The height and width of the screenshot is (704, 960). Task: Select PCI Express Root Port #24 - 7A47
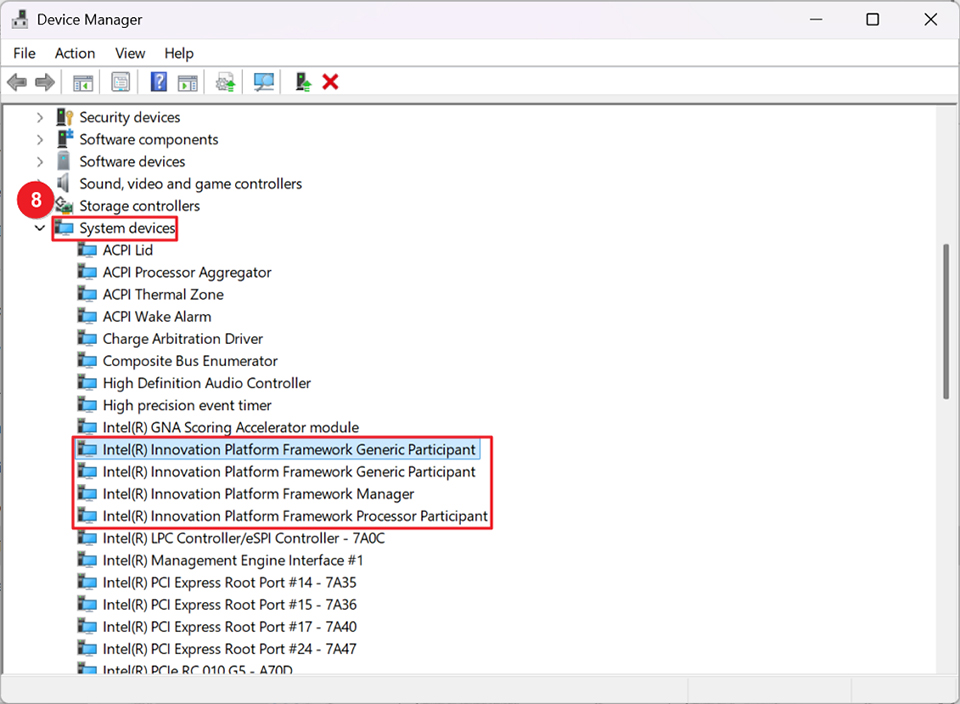tap(230, 649)
